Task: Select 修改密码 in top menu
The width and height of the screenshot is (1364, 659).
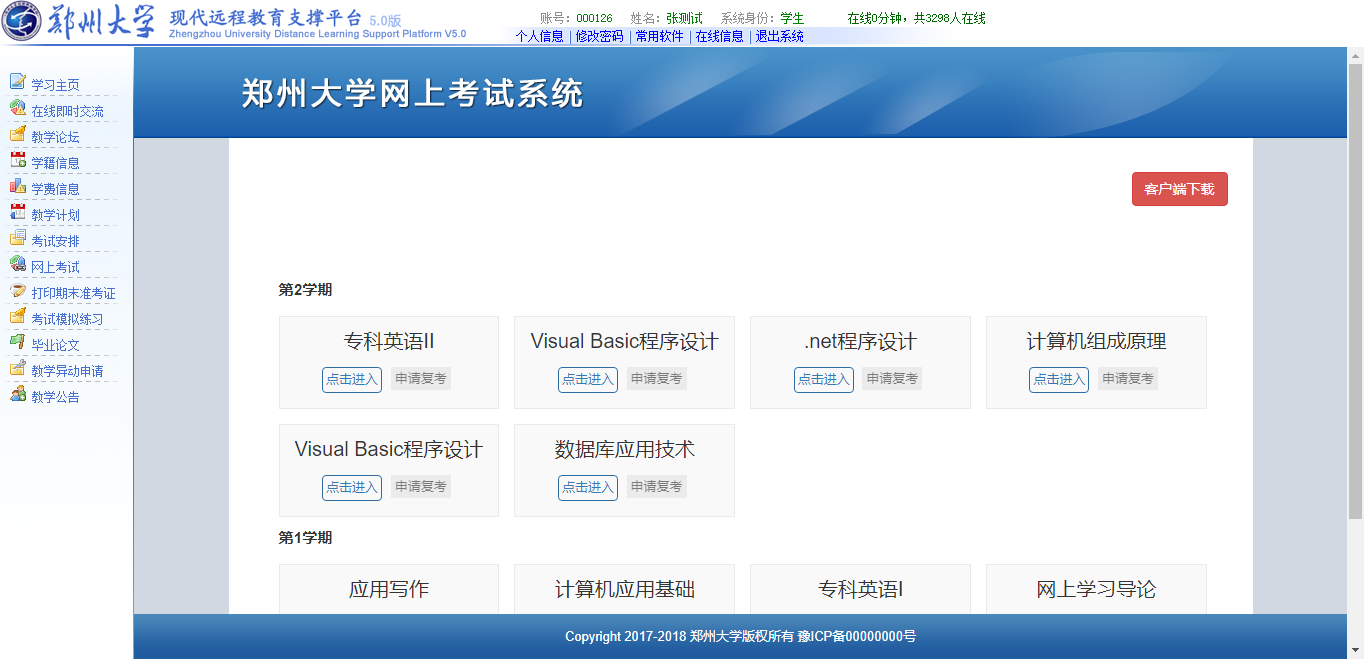Action: point(599,36)
